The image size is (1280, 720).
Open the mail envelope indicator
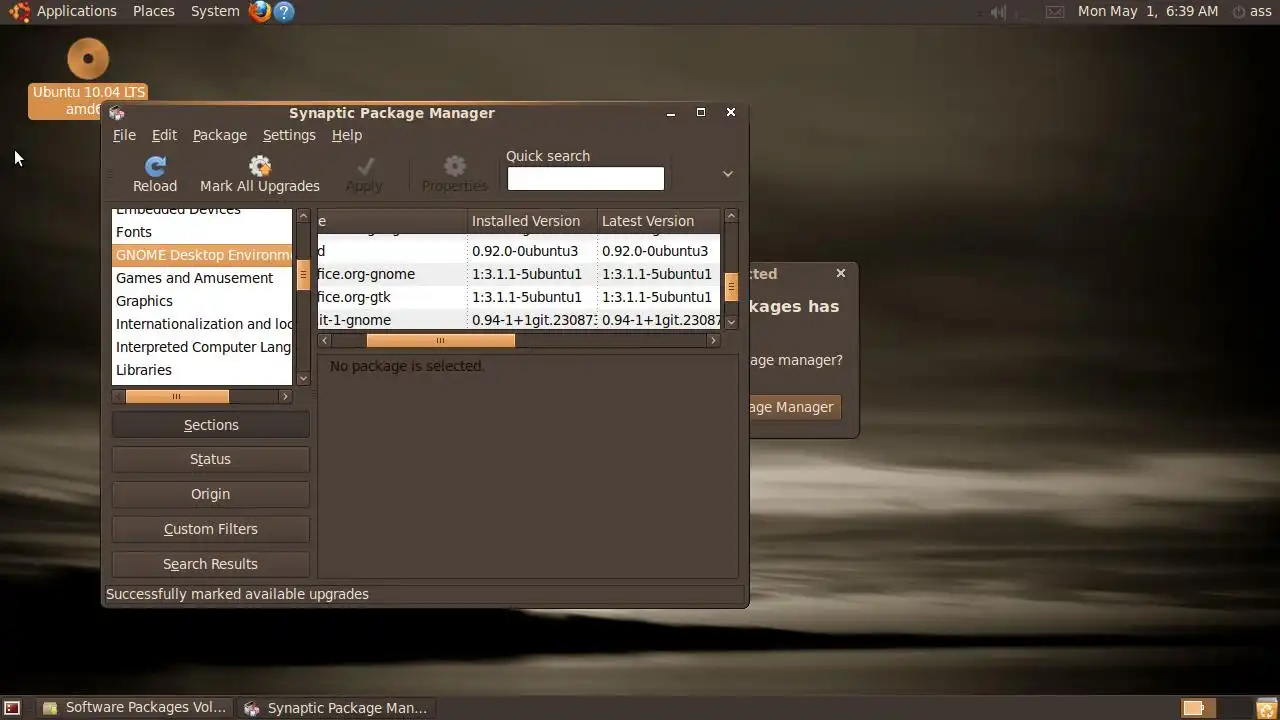[x=1055, y=12]
